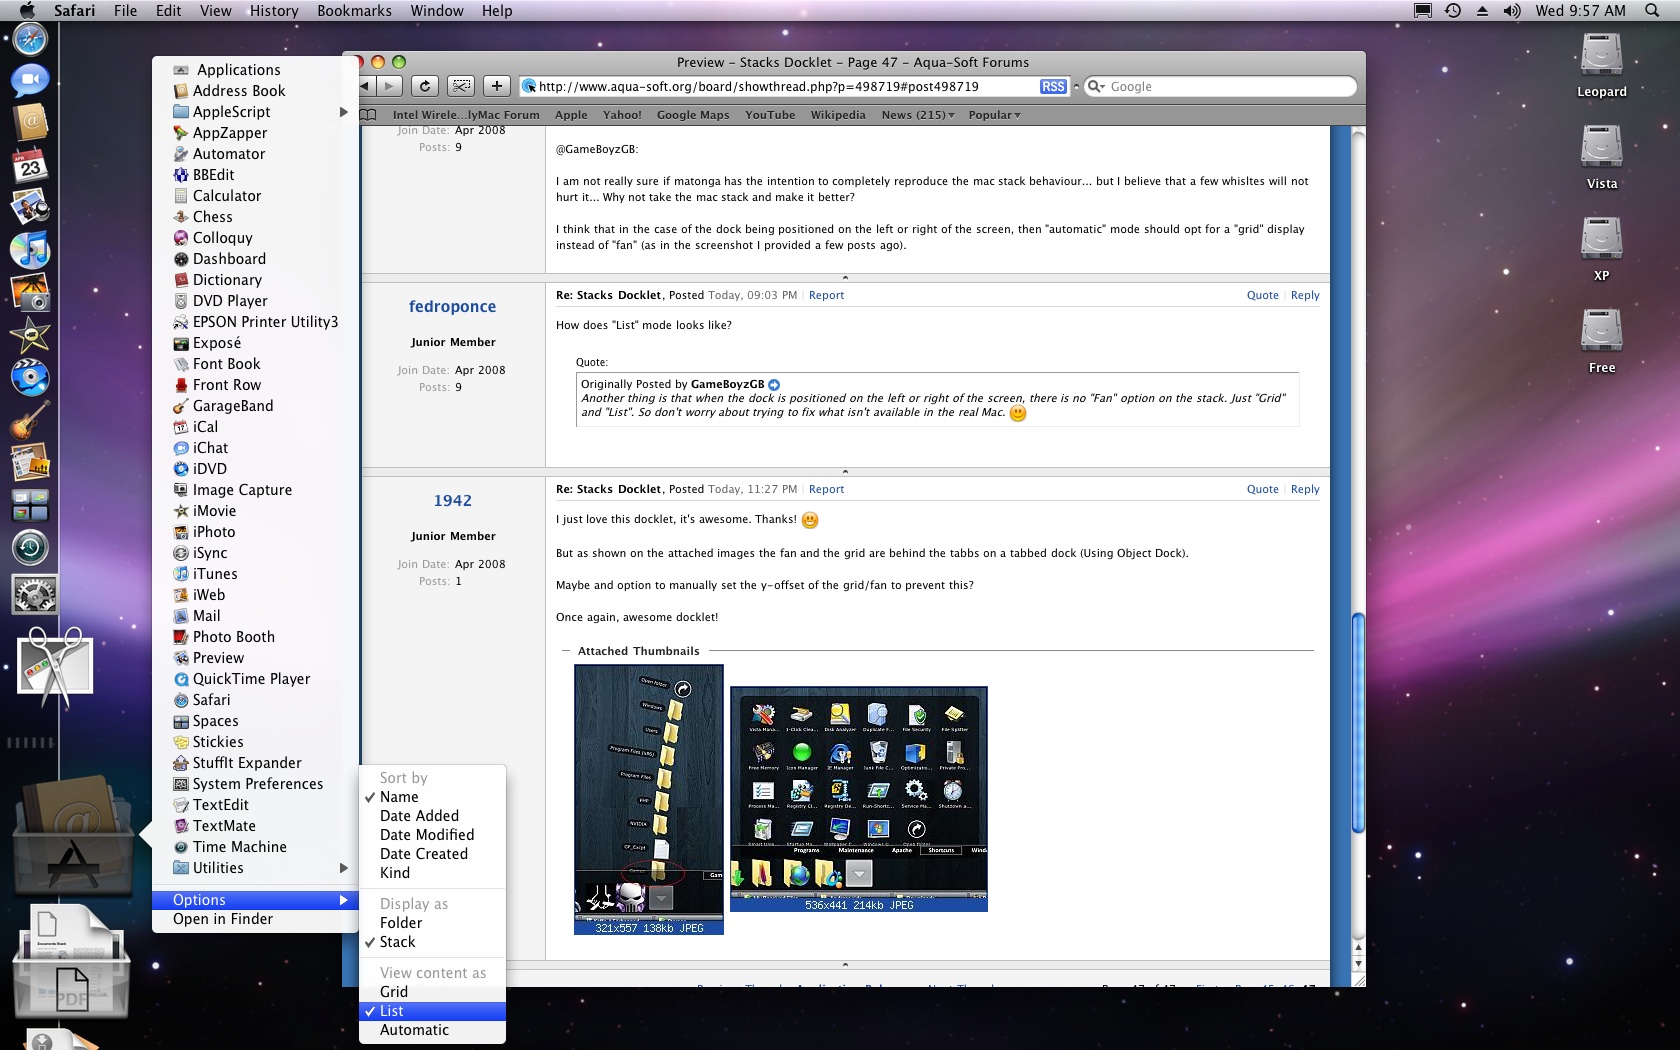Launch iPhoto from the Dock

30,293
